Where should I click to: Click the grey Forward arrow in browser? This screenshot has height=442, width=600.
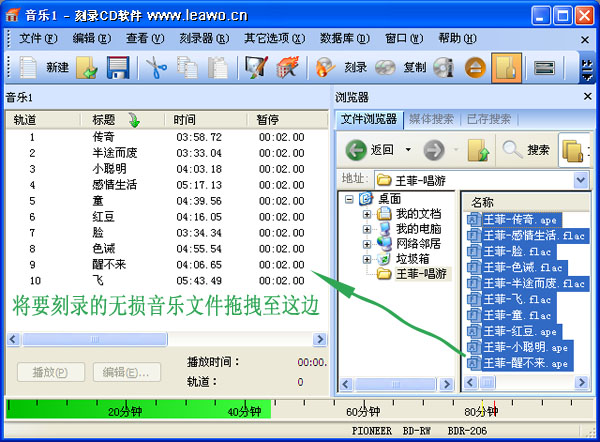pos(434,150)
